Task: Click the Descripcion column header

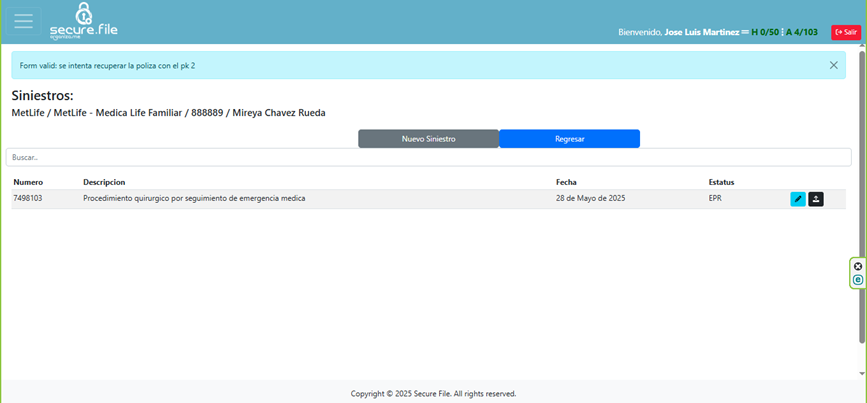Action: point(104,182)
